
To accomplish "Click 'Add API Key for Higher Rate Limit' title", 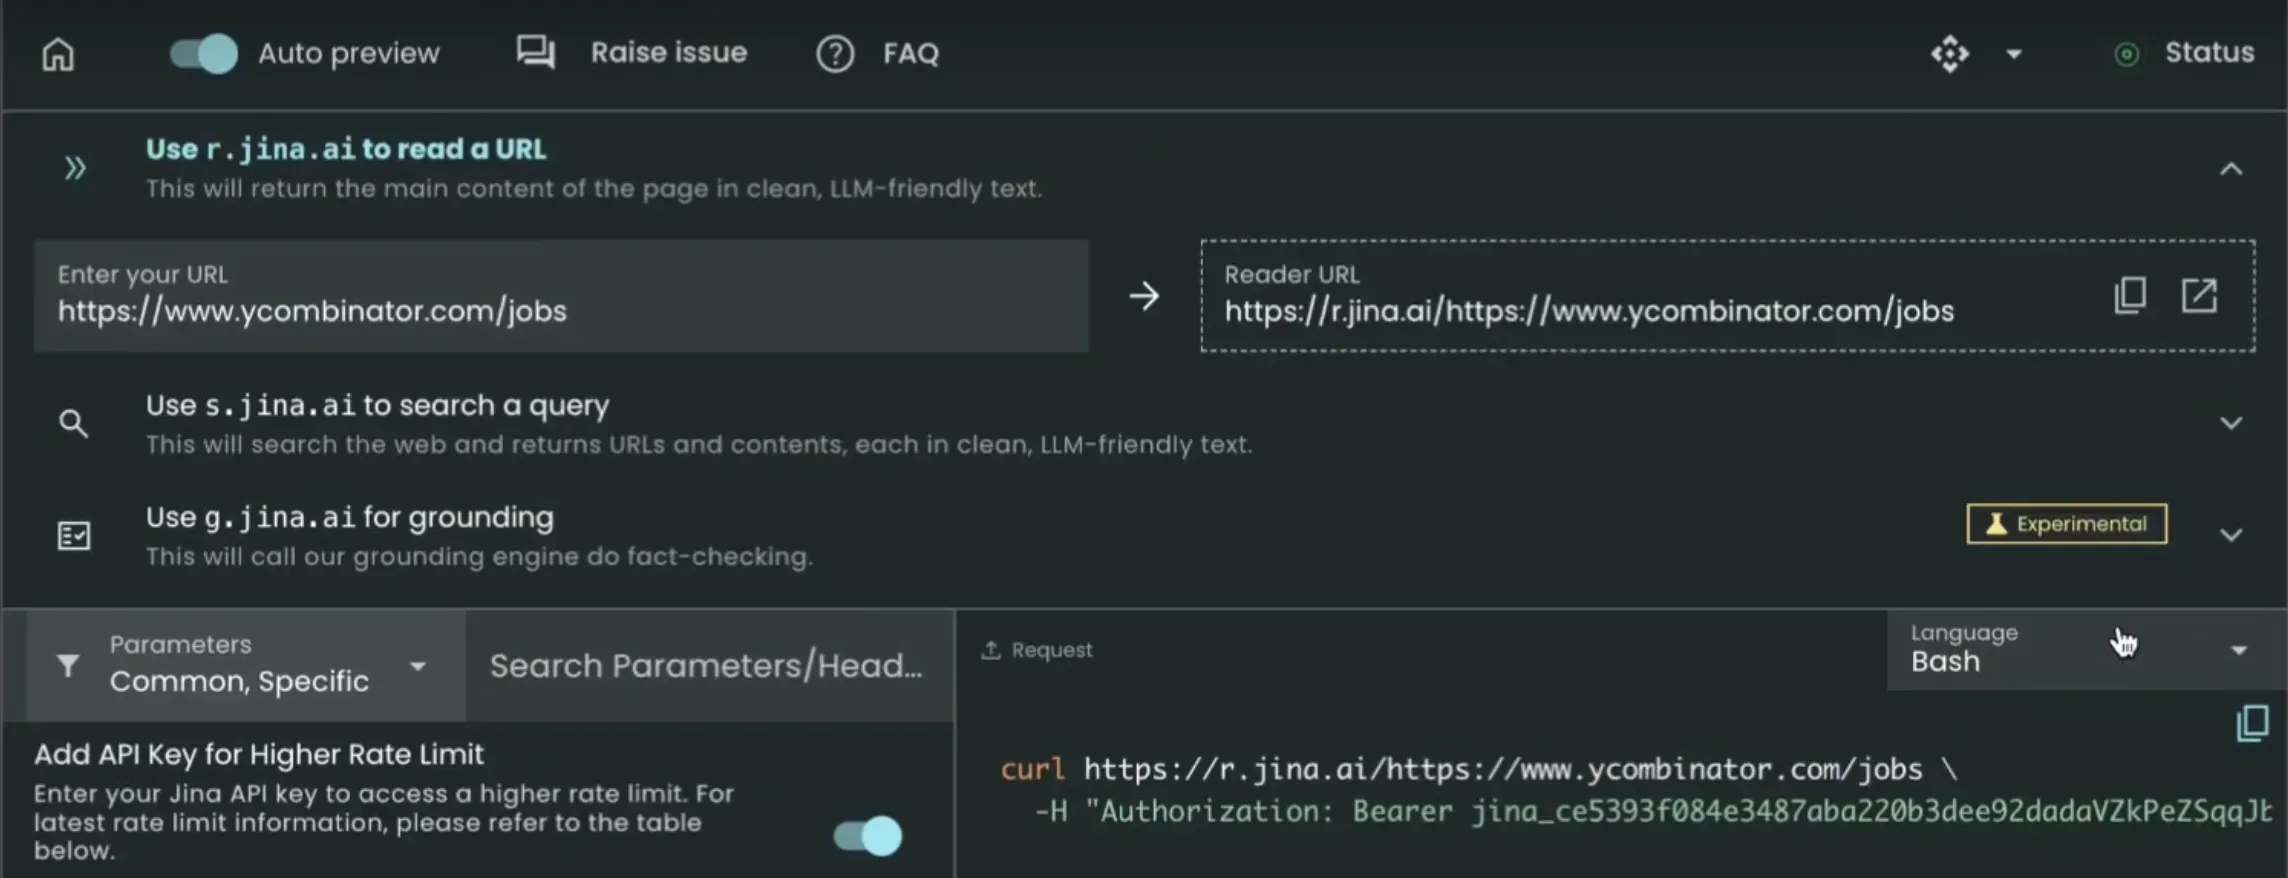I will (x=259, y=754).
